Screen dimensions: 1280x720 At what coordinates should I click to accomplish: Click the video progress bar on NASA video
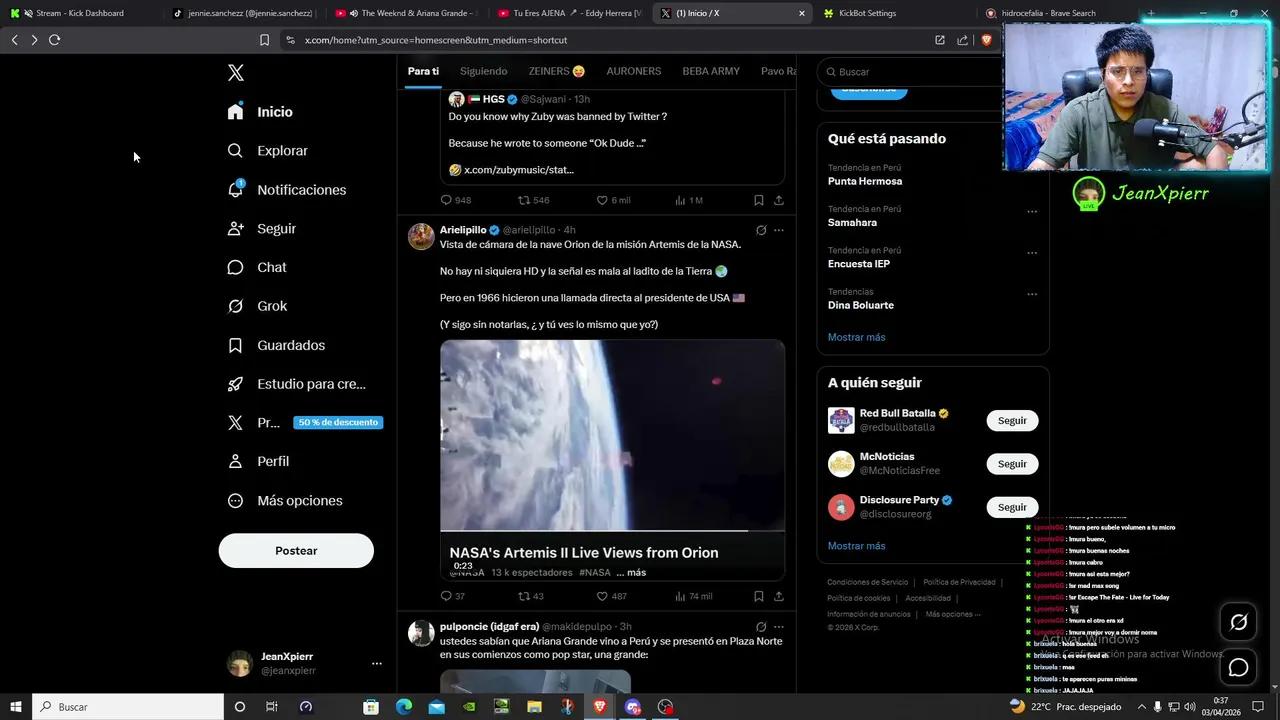(612, 530)
